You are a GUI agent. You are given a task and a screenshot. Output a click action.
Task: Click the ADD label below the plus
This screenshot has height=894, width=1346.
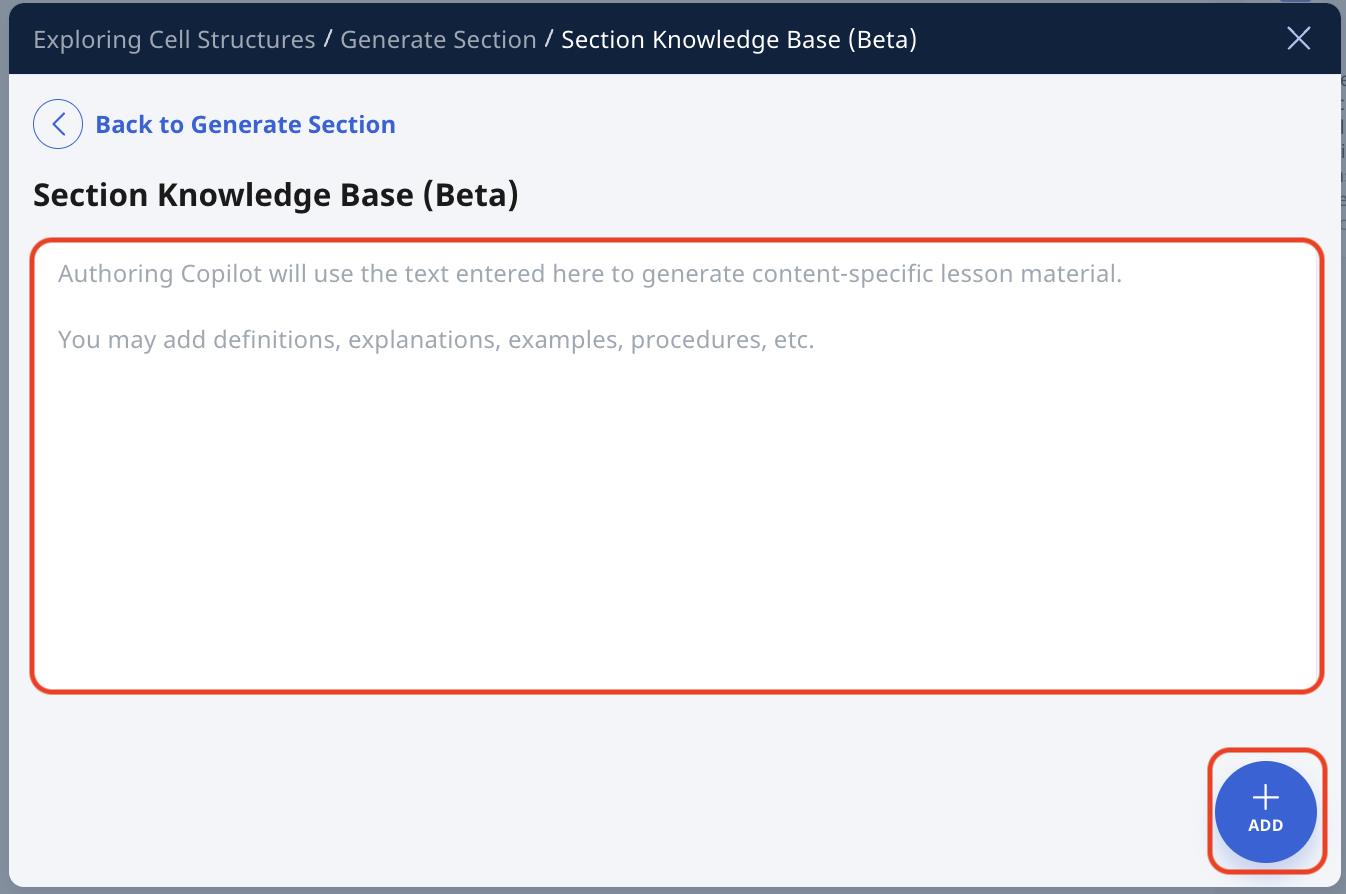click(x=1265, y=826)
